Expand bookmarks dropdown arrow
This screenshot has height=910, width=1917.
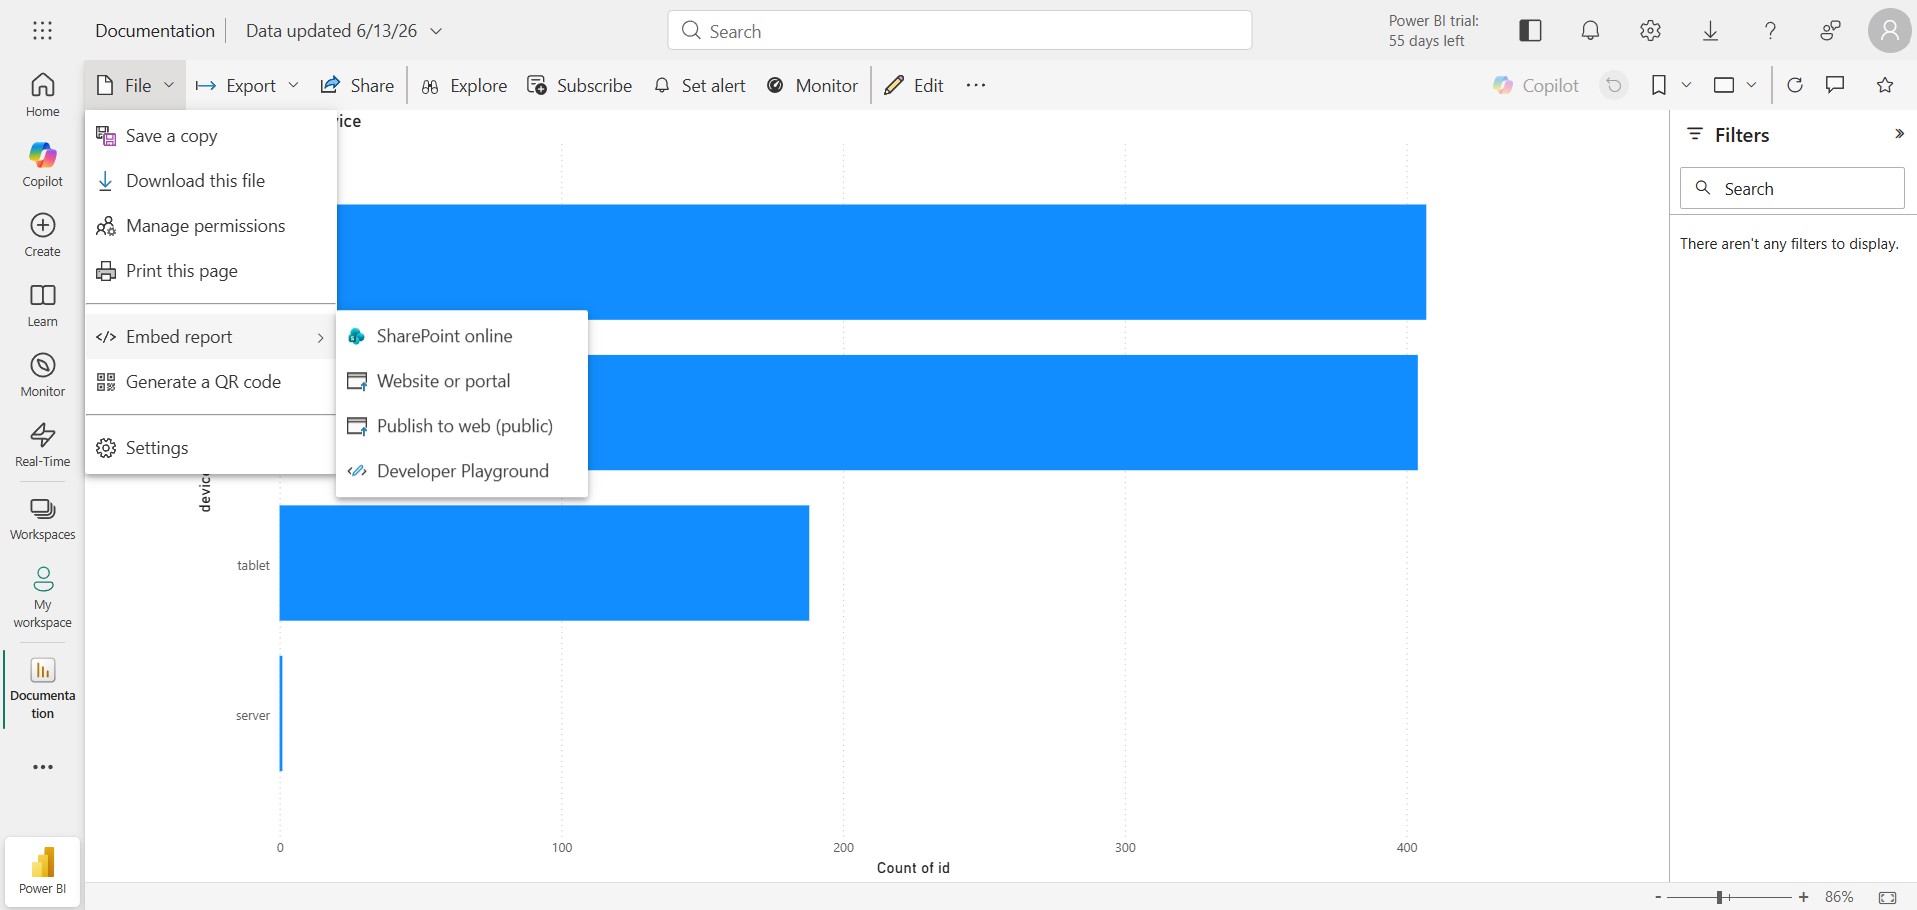tap(1686, 85)
